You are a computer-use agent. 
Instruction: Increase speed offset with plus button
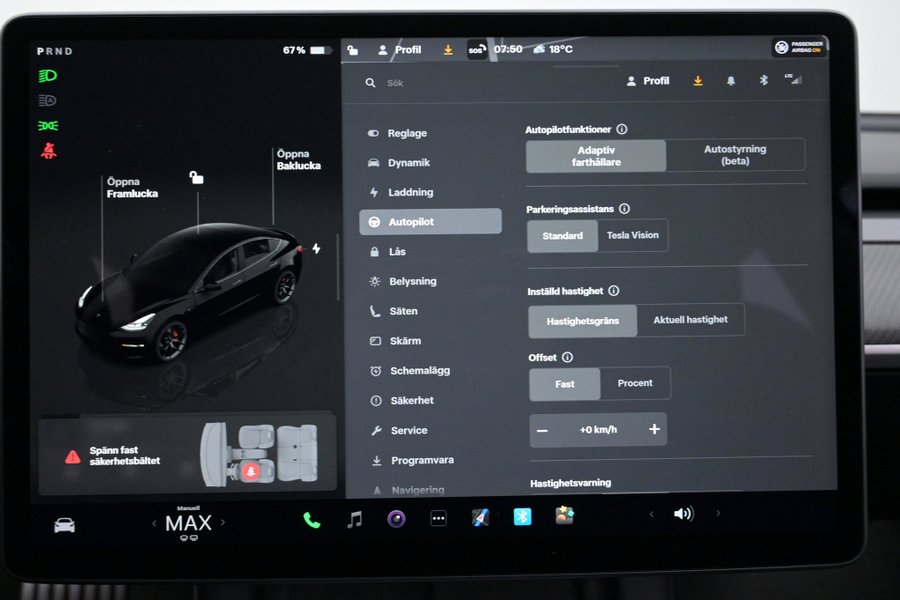[654, 430]
